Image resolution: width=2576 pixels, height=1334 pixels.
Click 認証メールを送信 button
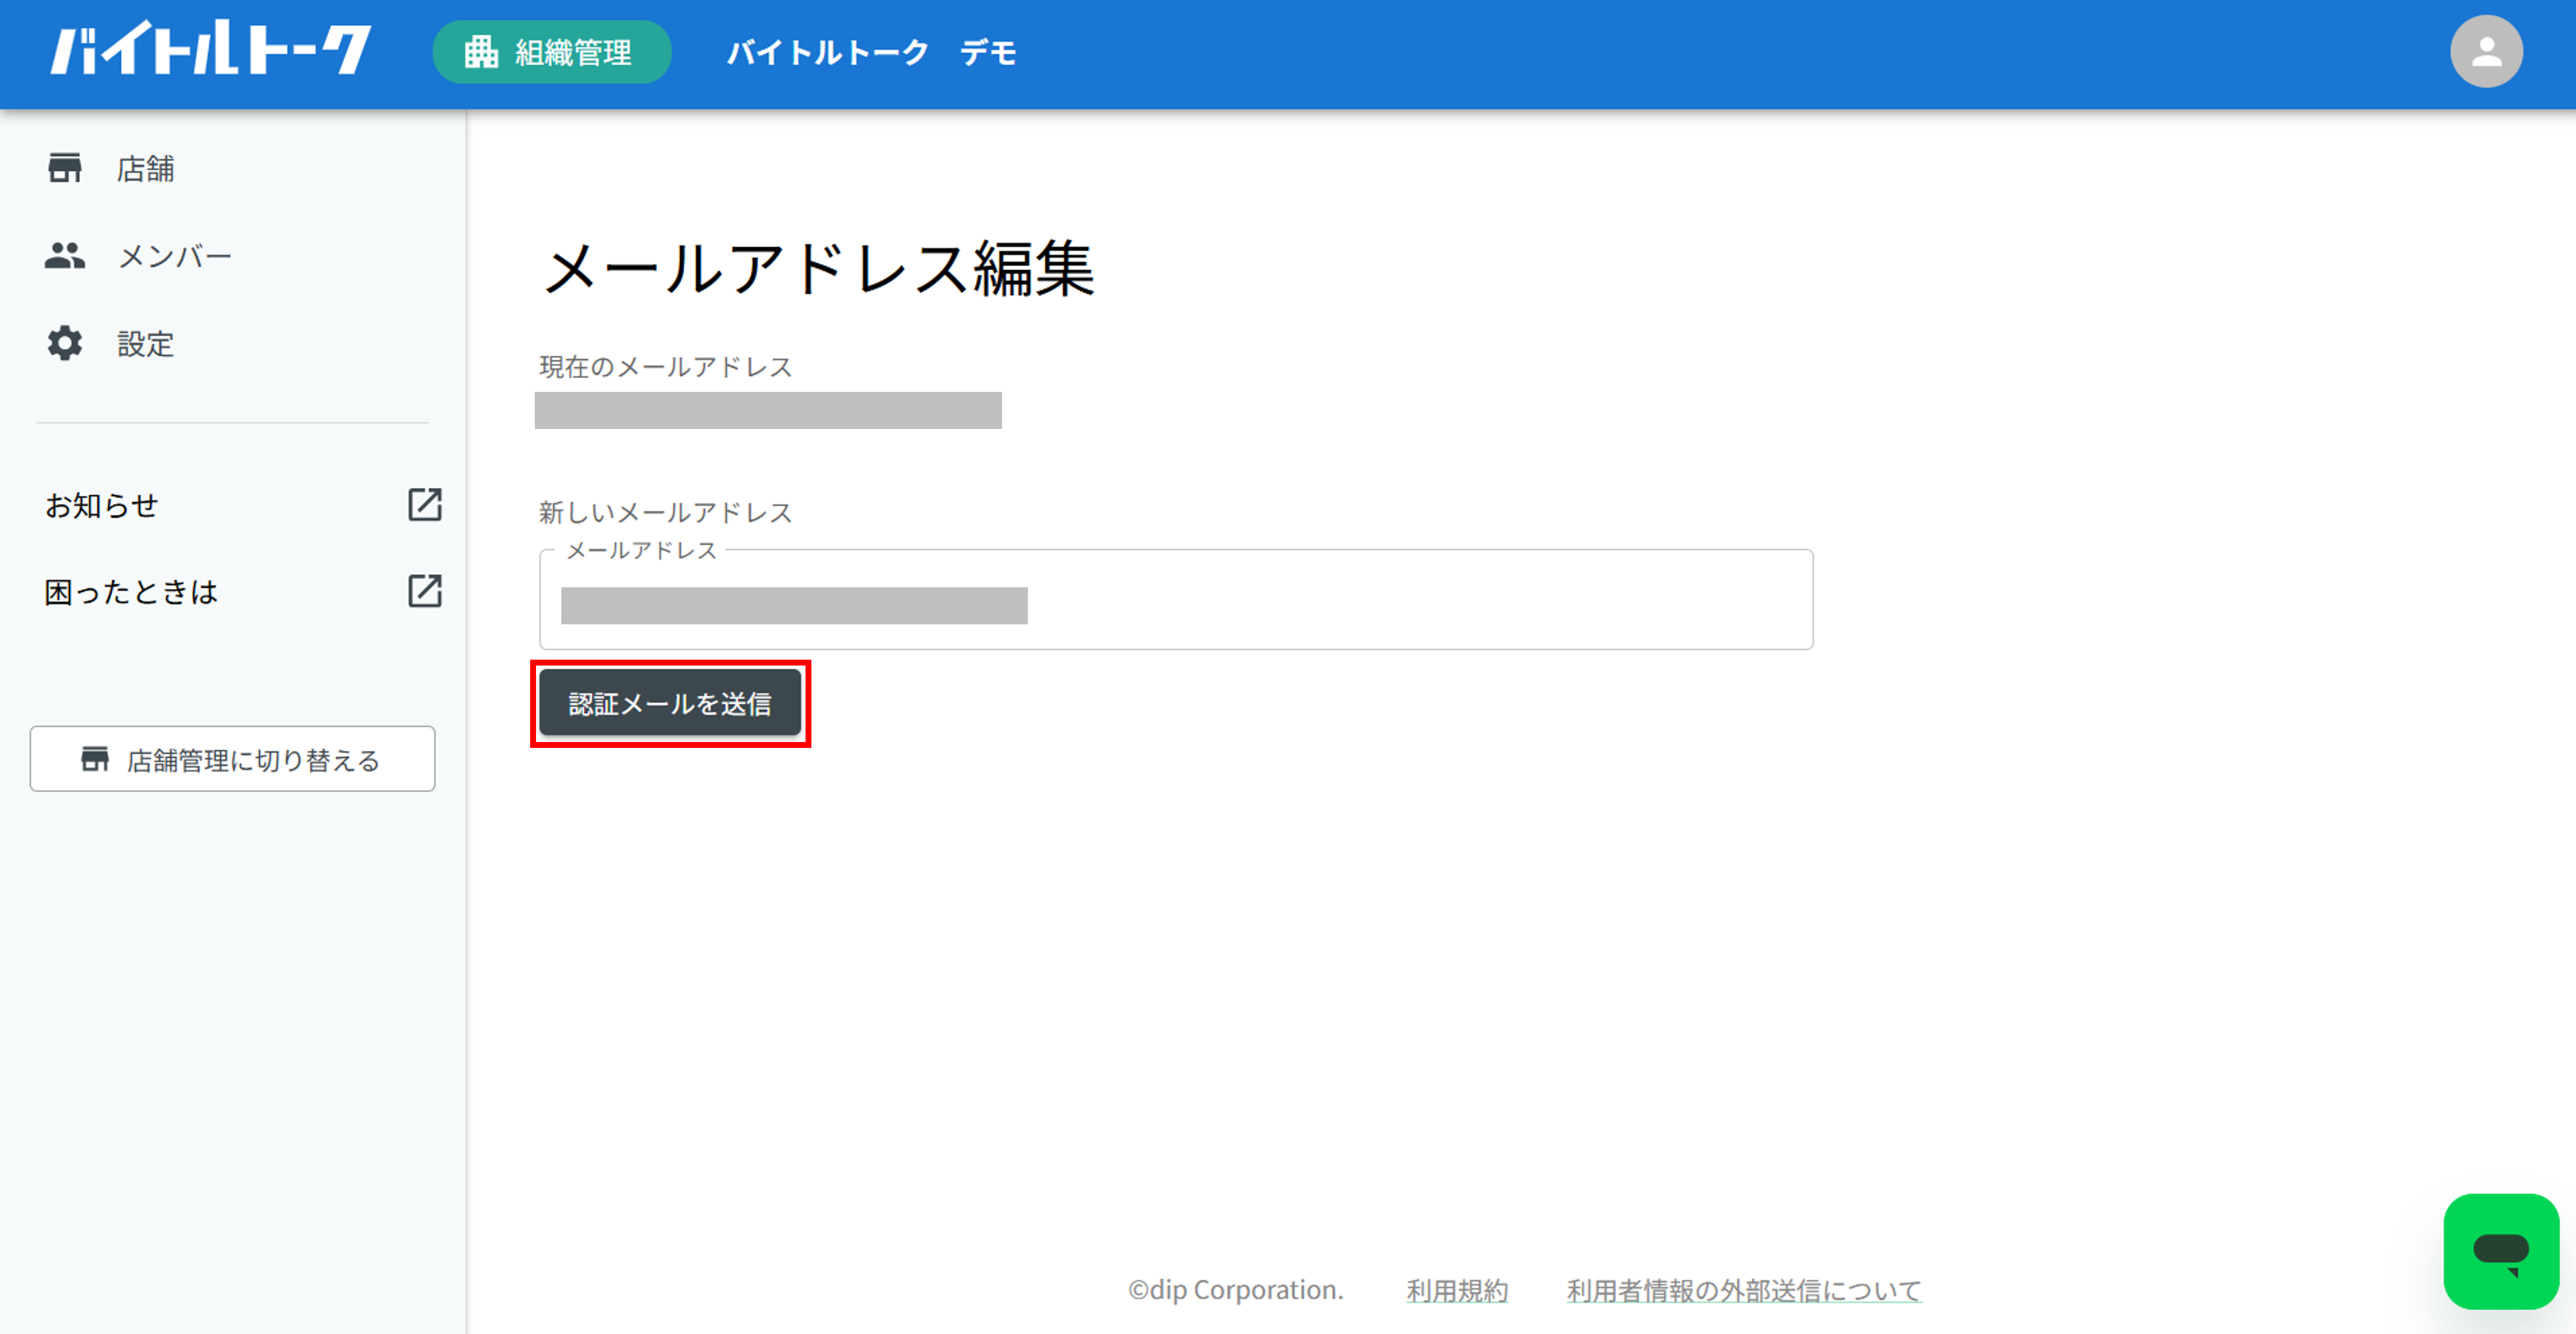click(x=670, y=703)
